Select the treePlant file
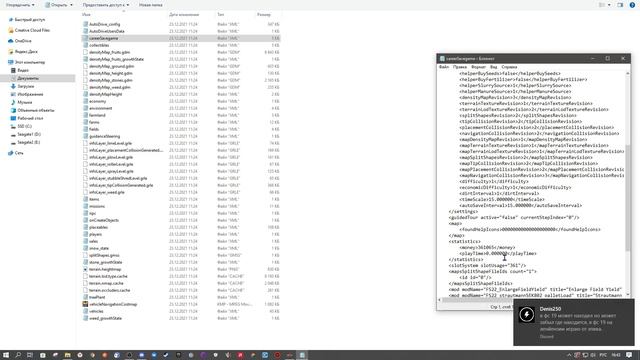The image size is (640, 360). [97, 297]
